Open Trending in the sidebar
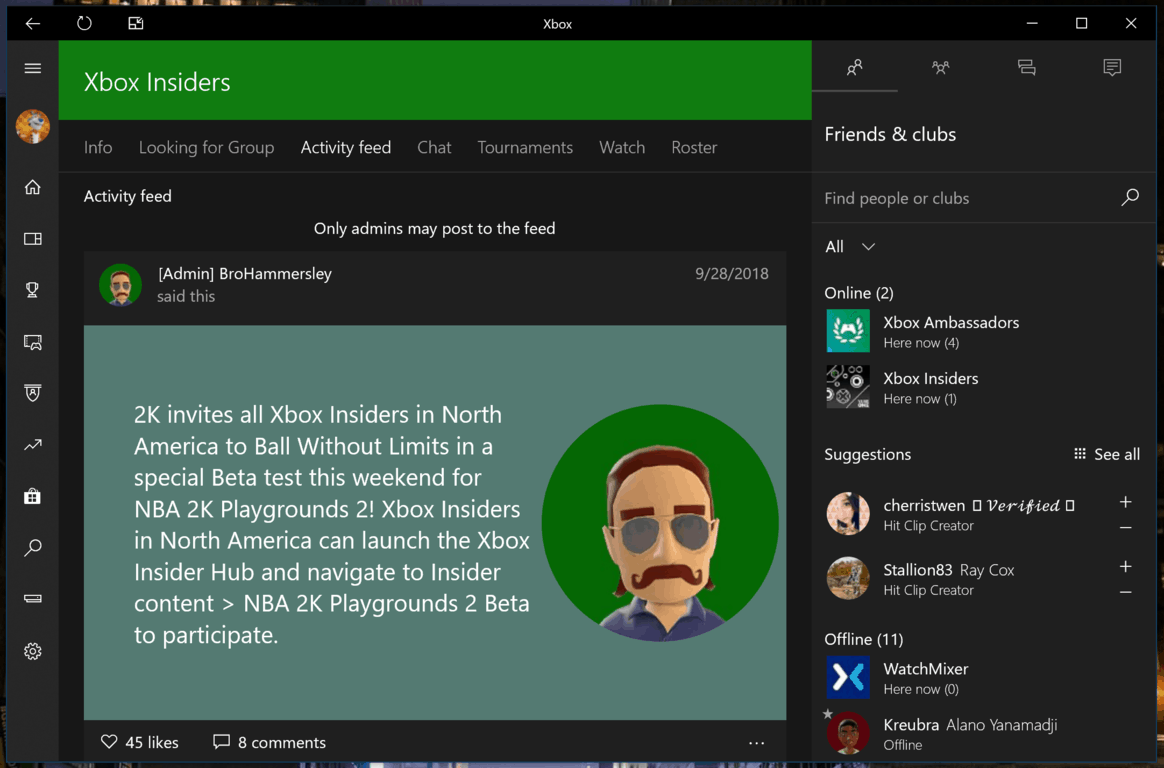The height and width of the screenshot is (768, 1164). 33,445
